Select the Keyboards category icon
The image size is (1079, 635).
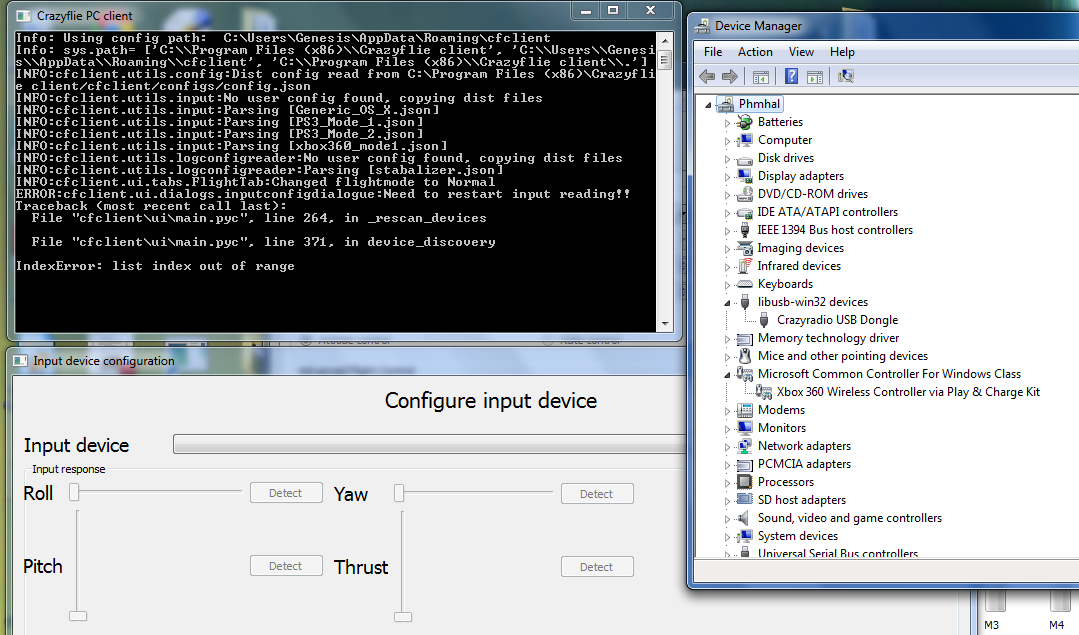click(744, 284)
